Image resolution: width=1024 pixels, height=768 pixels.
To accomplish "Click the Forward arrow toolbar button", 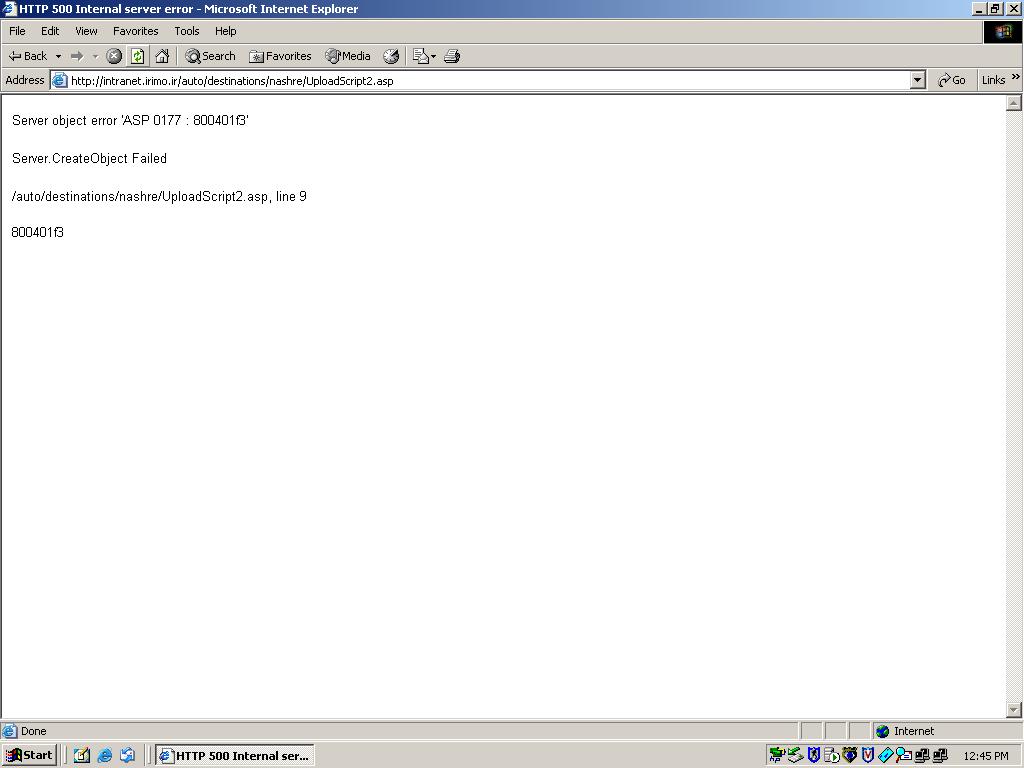I will coord(77,56).
